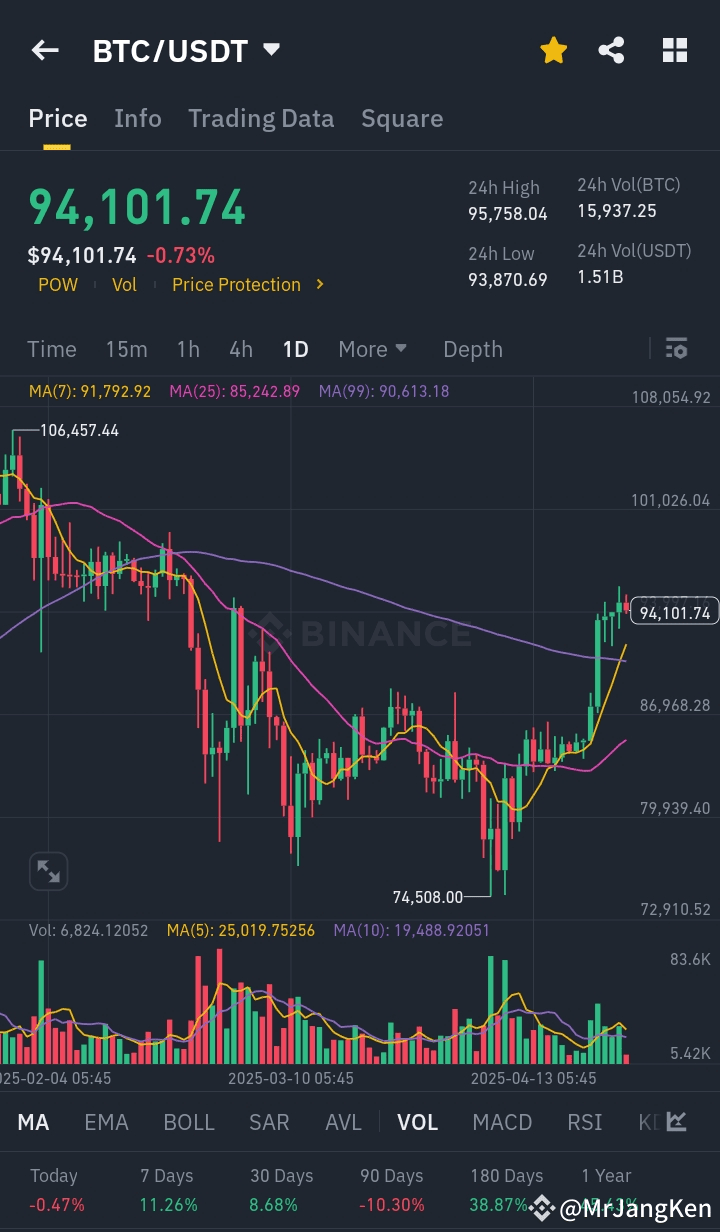Screen dimensions: 720x1232
Task: Toggle the favorite star for BTC/USDT
Action: (x=553, y=50)
